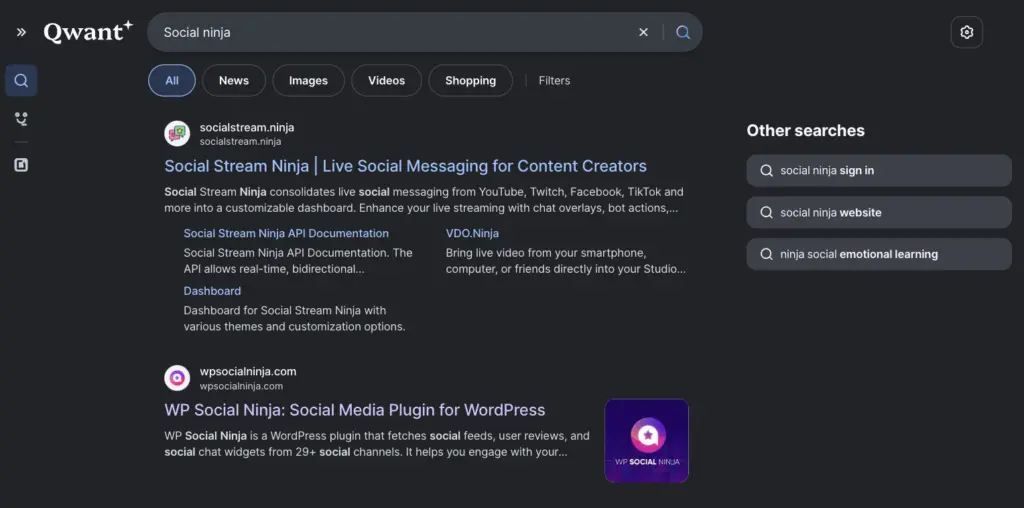Open the WP Social Ninja thumbnail image
1024x508 pixels.
pyautogui.click(x=647, y=441)
